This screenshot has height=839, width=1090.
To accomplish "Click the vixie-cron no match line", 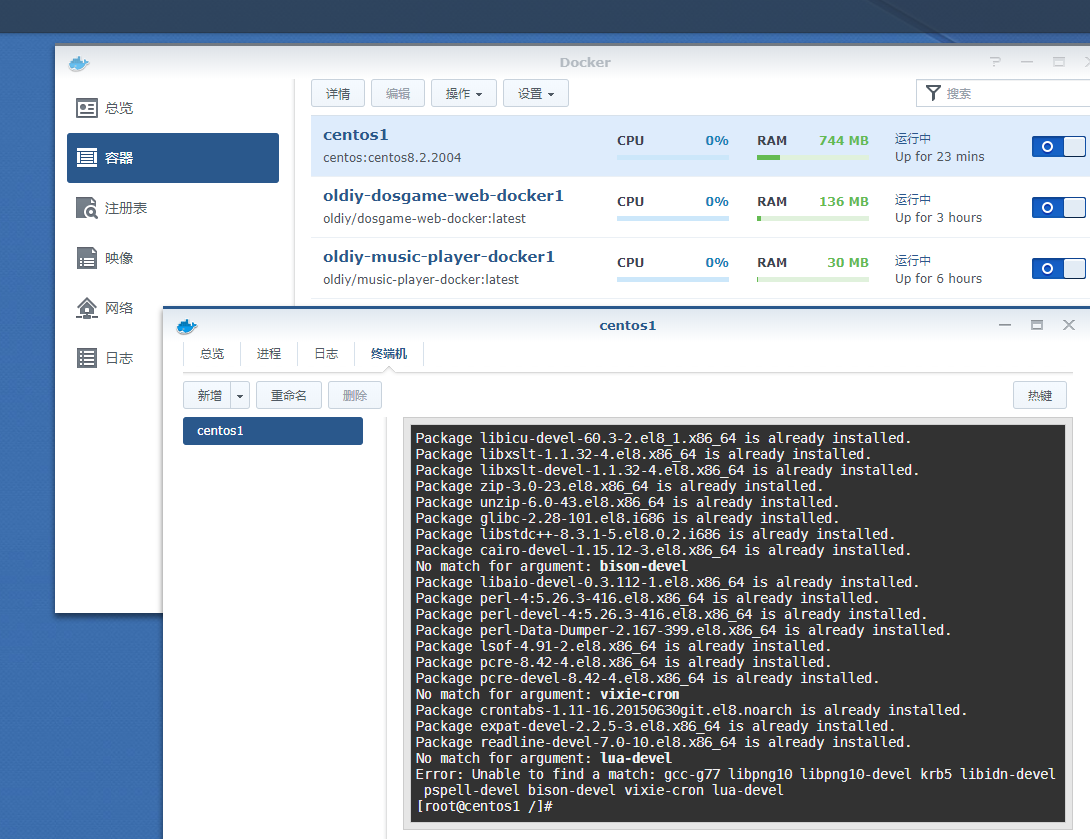I will click(547, 694).
